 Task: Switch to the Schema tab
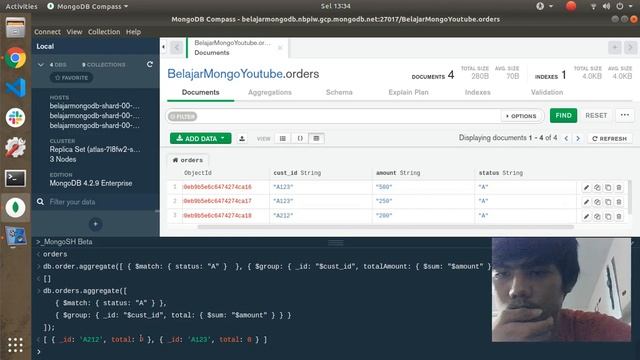coord(339,92)
